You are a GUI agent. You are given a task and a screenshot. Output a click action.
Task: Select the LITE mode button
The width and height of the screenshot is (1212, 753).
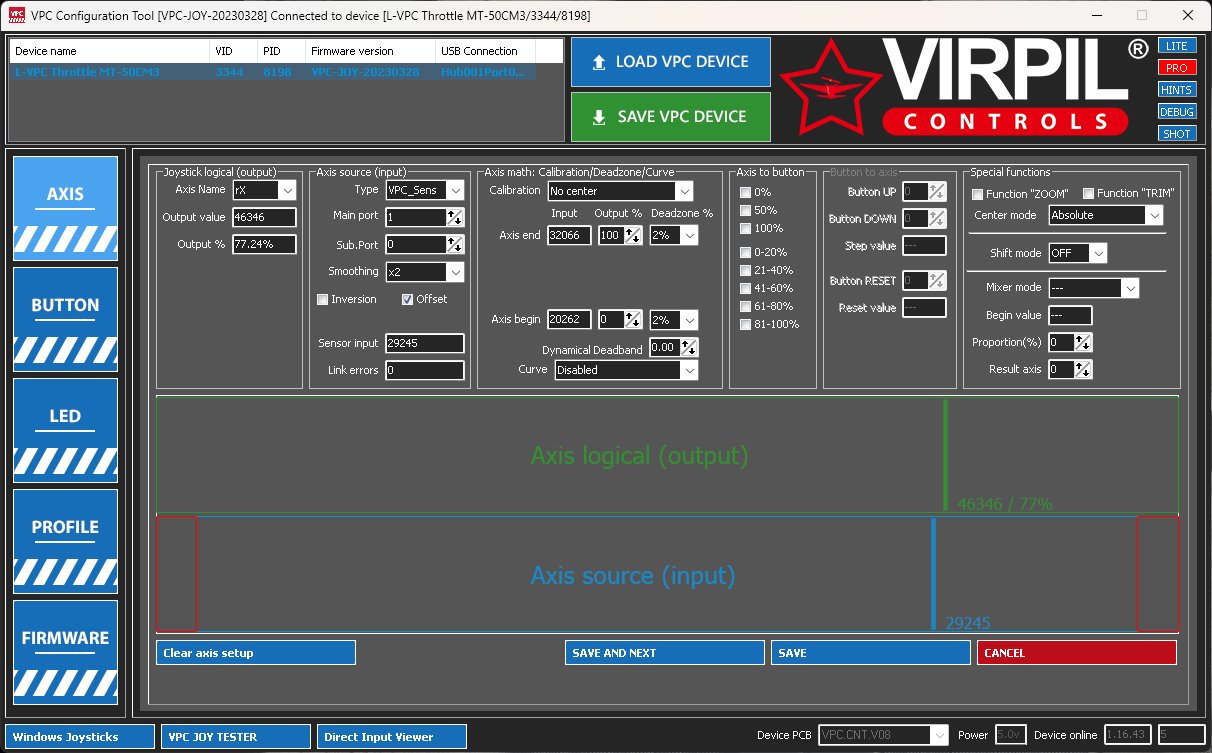point(1176,46)
